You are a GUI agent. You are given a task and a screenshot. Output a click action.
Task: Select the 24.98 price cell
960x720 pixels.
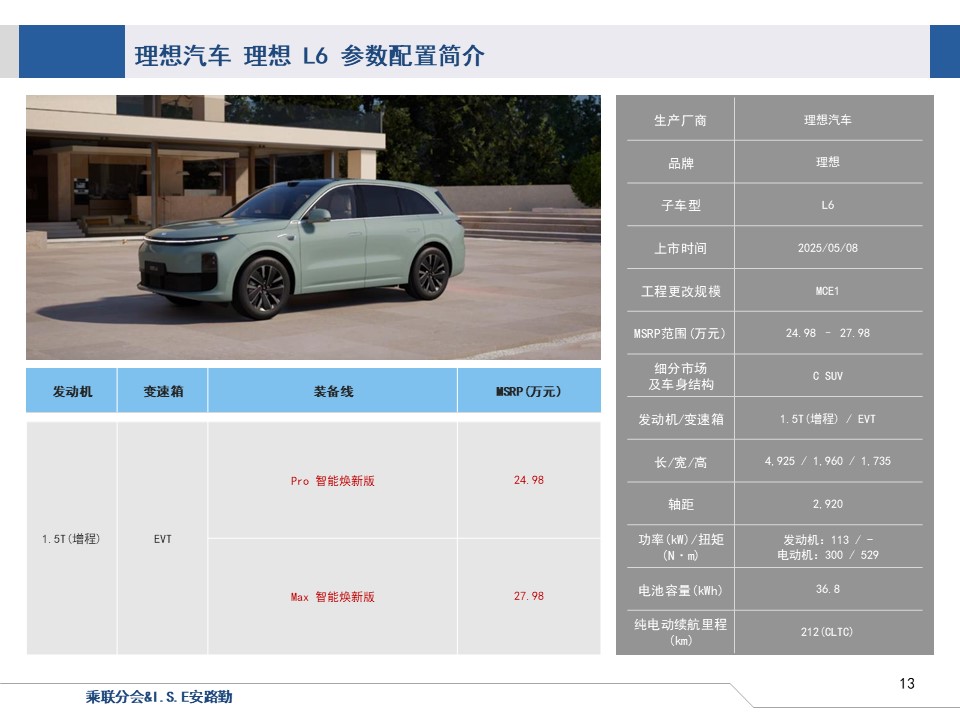[529, 480]
